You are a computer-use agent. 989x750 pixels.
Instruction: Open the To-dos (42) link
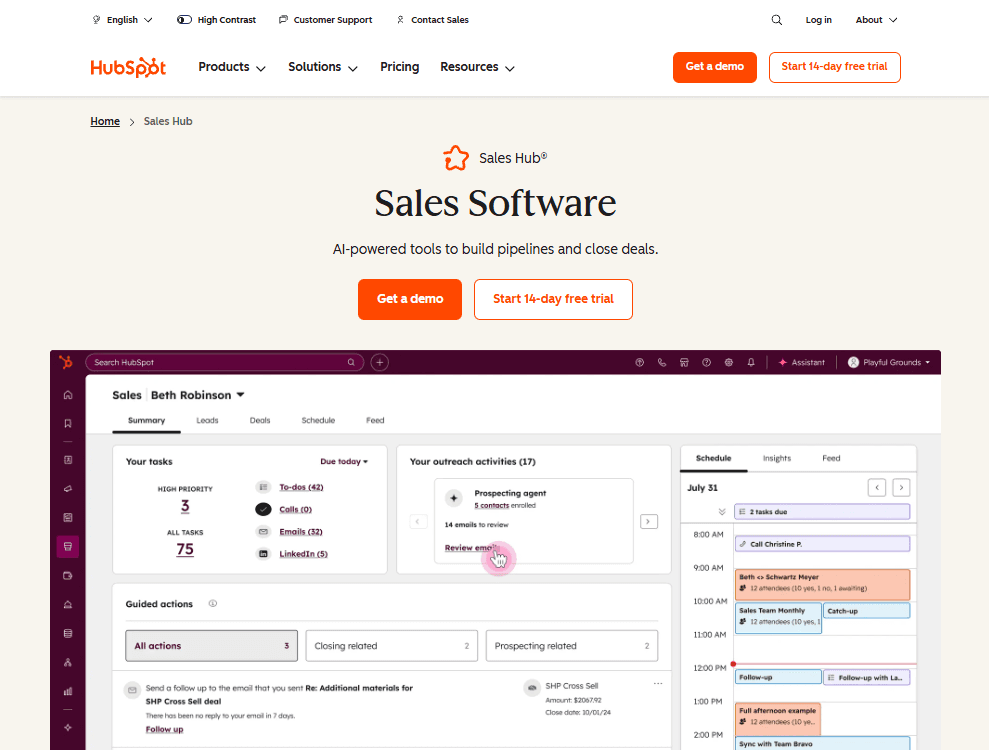(301, 487)
